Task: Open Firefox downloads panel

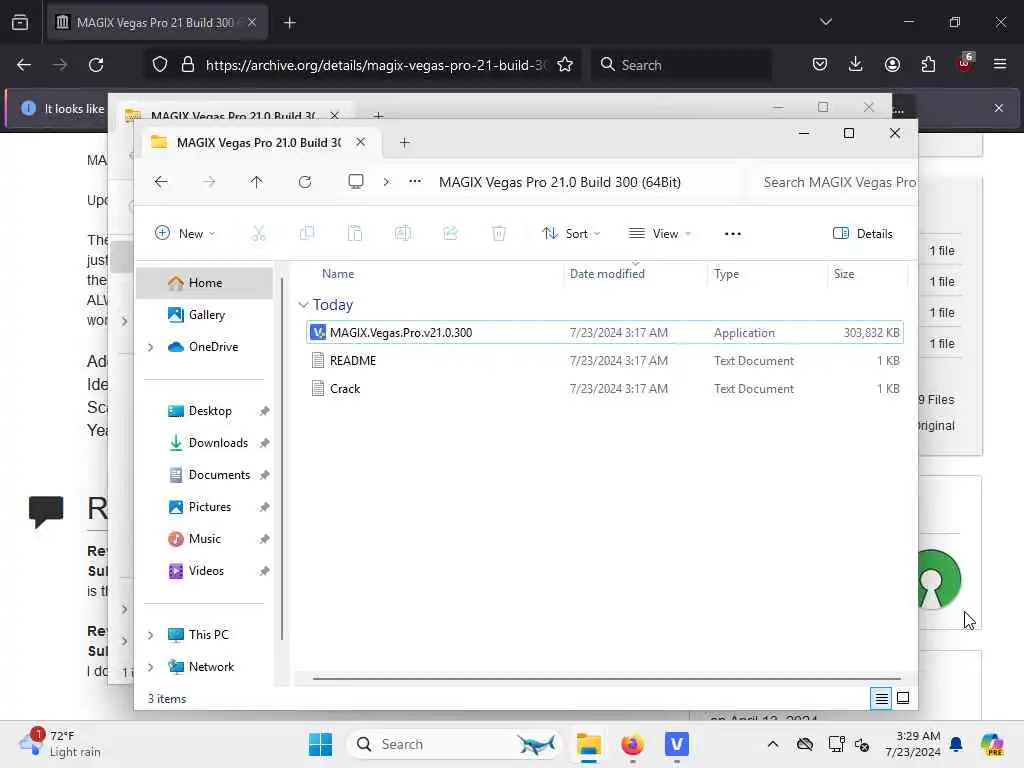Action: (x=856, y=65)
